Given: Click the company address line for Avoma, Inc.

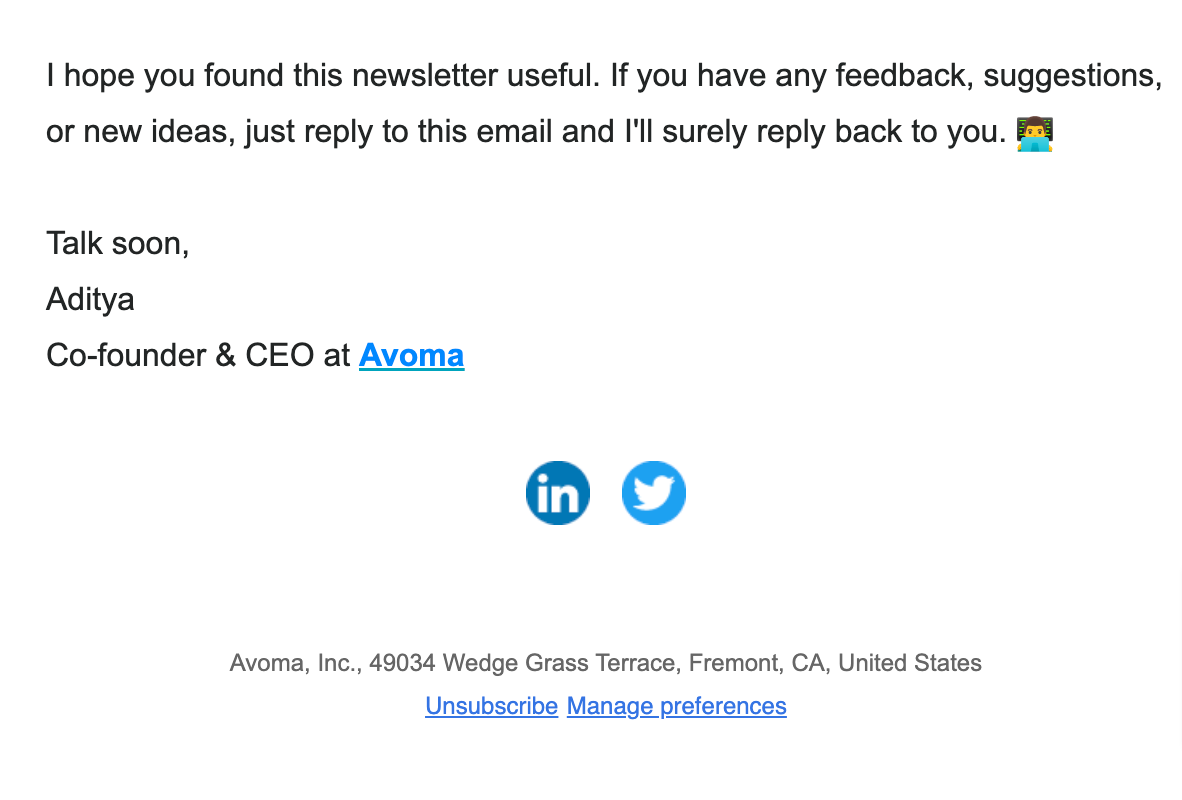Looking at the screenshot, I should (x=605, y=663).
